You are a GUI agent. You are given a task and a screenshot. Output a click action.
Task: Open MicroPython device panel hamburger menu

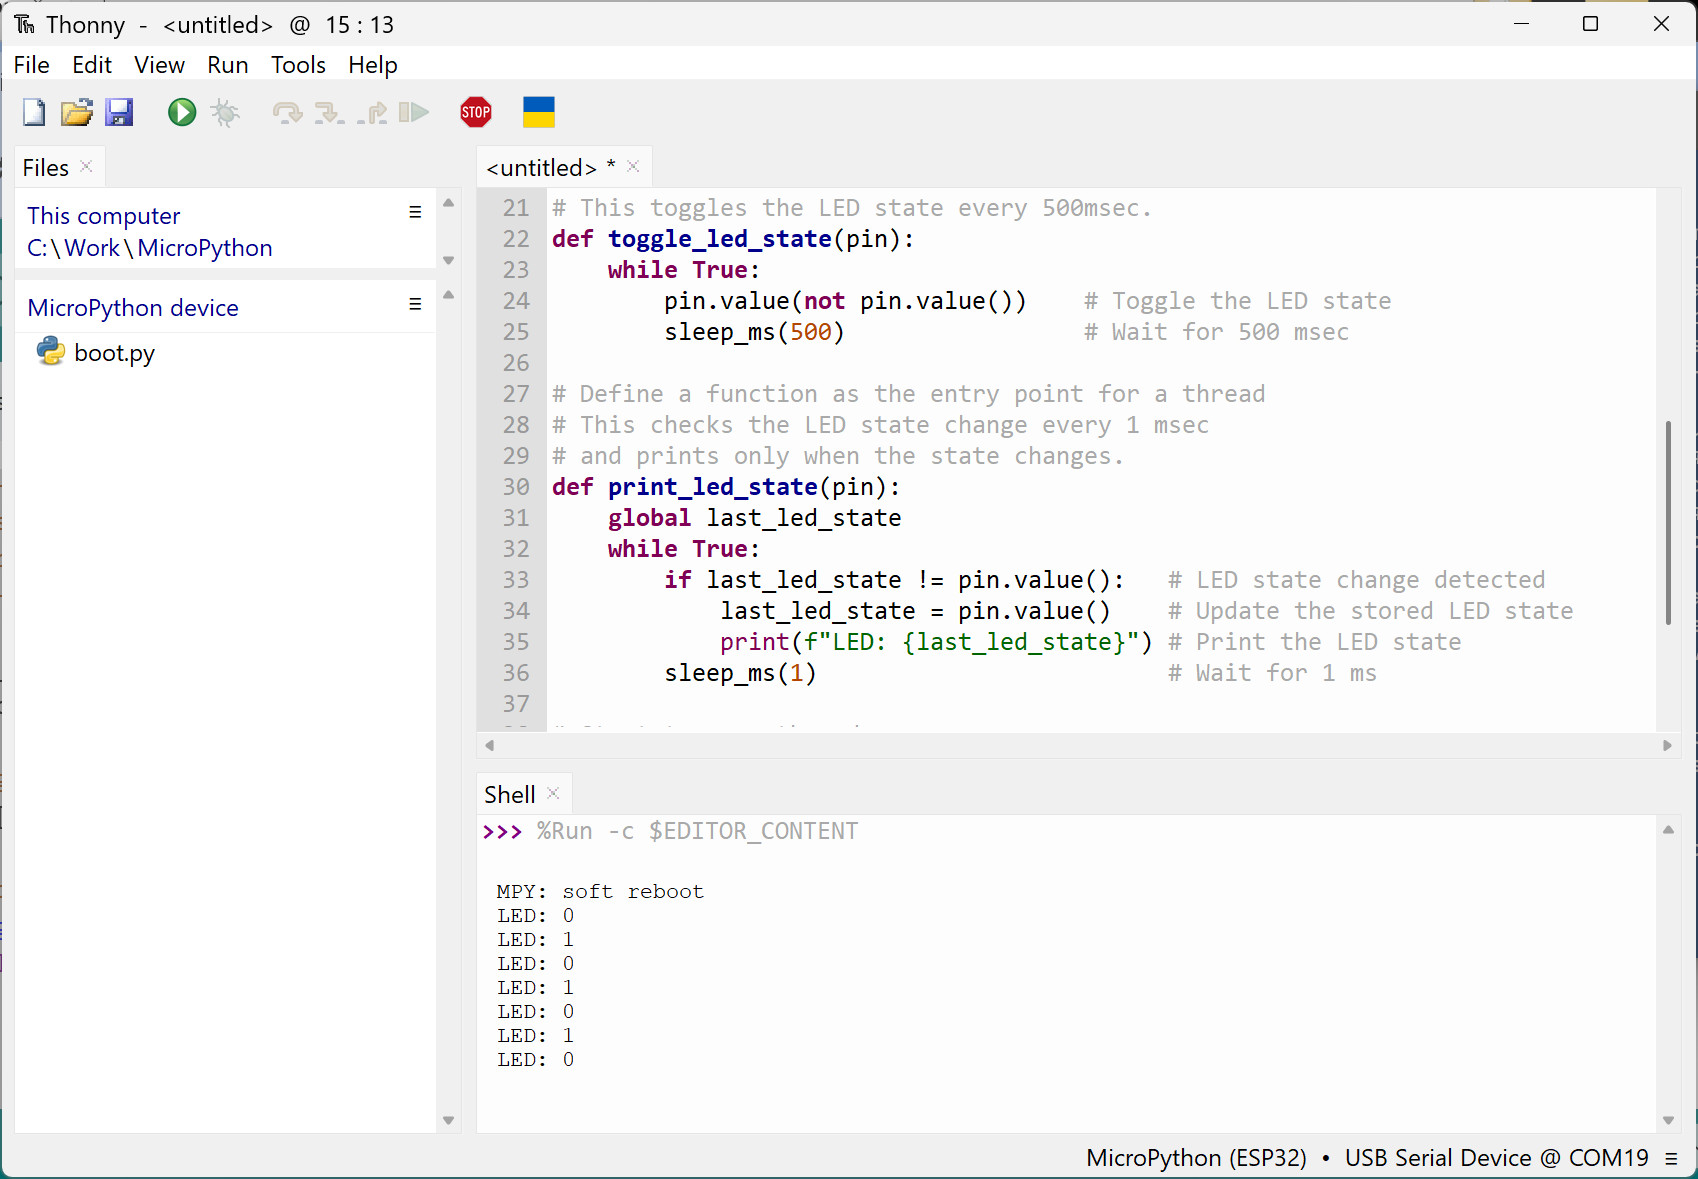pyautogui.click(x=415, y=304)
